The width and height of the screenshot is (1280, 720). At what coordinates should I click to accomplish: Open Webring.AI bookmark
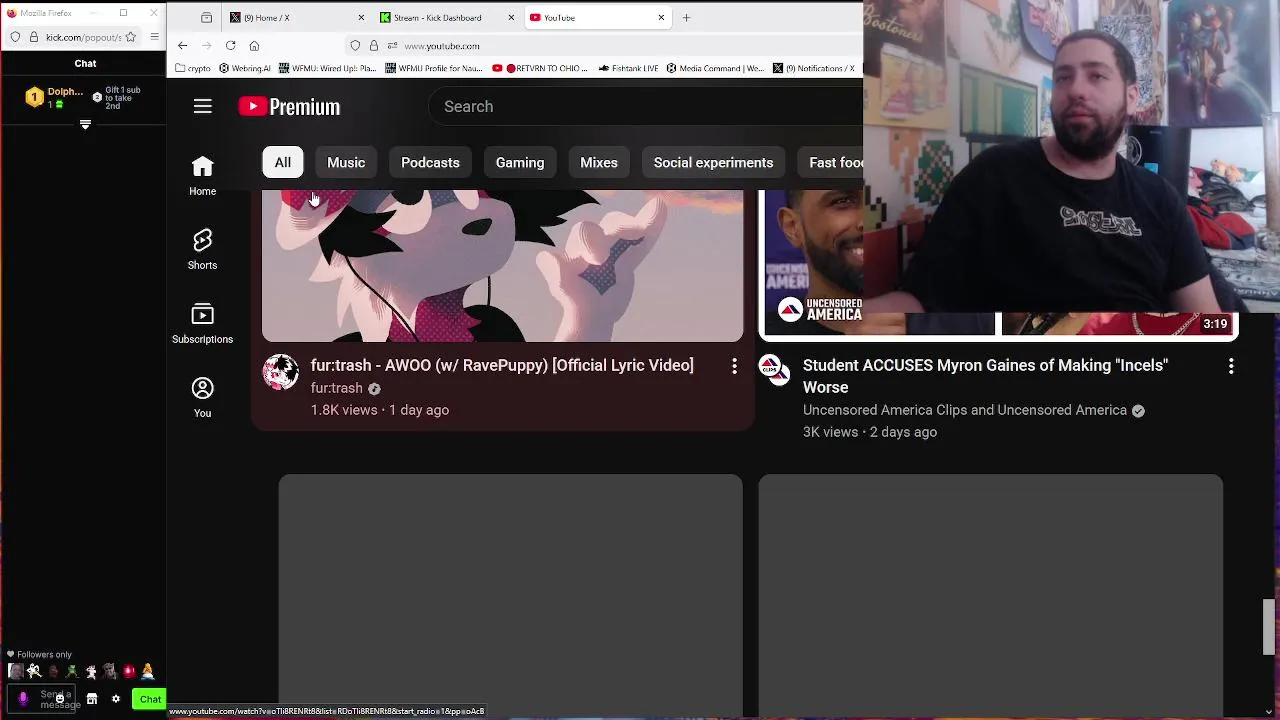pos(245,68)
